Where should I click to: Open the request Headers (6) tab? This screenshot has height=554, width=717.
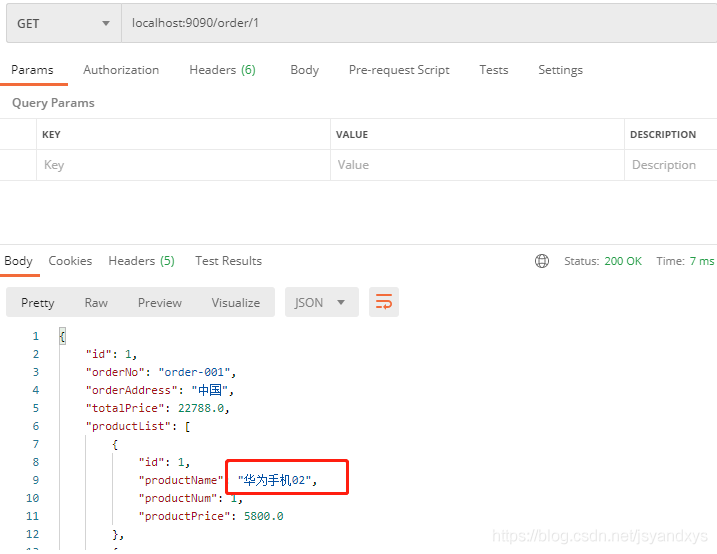click(x=223, y=70)
